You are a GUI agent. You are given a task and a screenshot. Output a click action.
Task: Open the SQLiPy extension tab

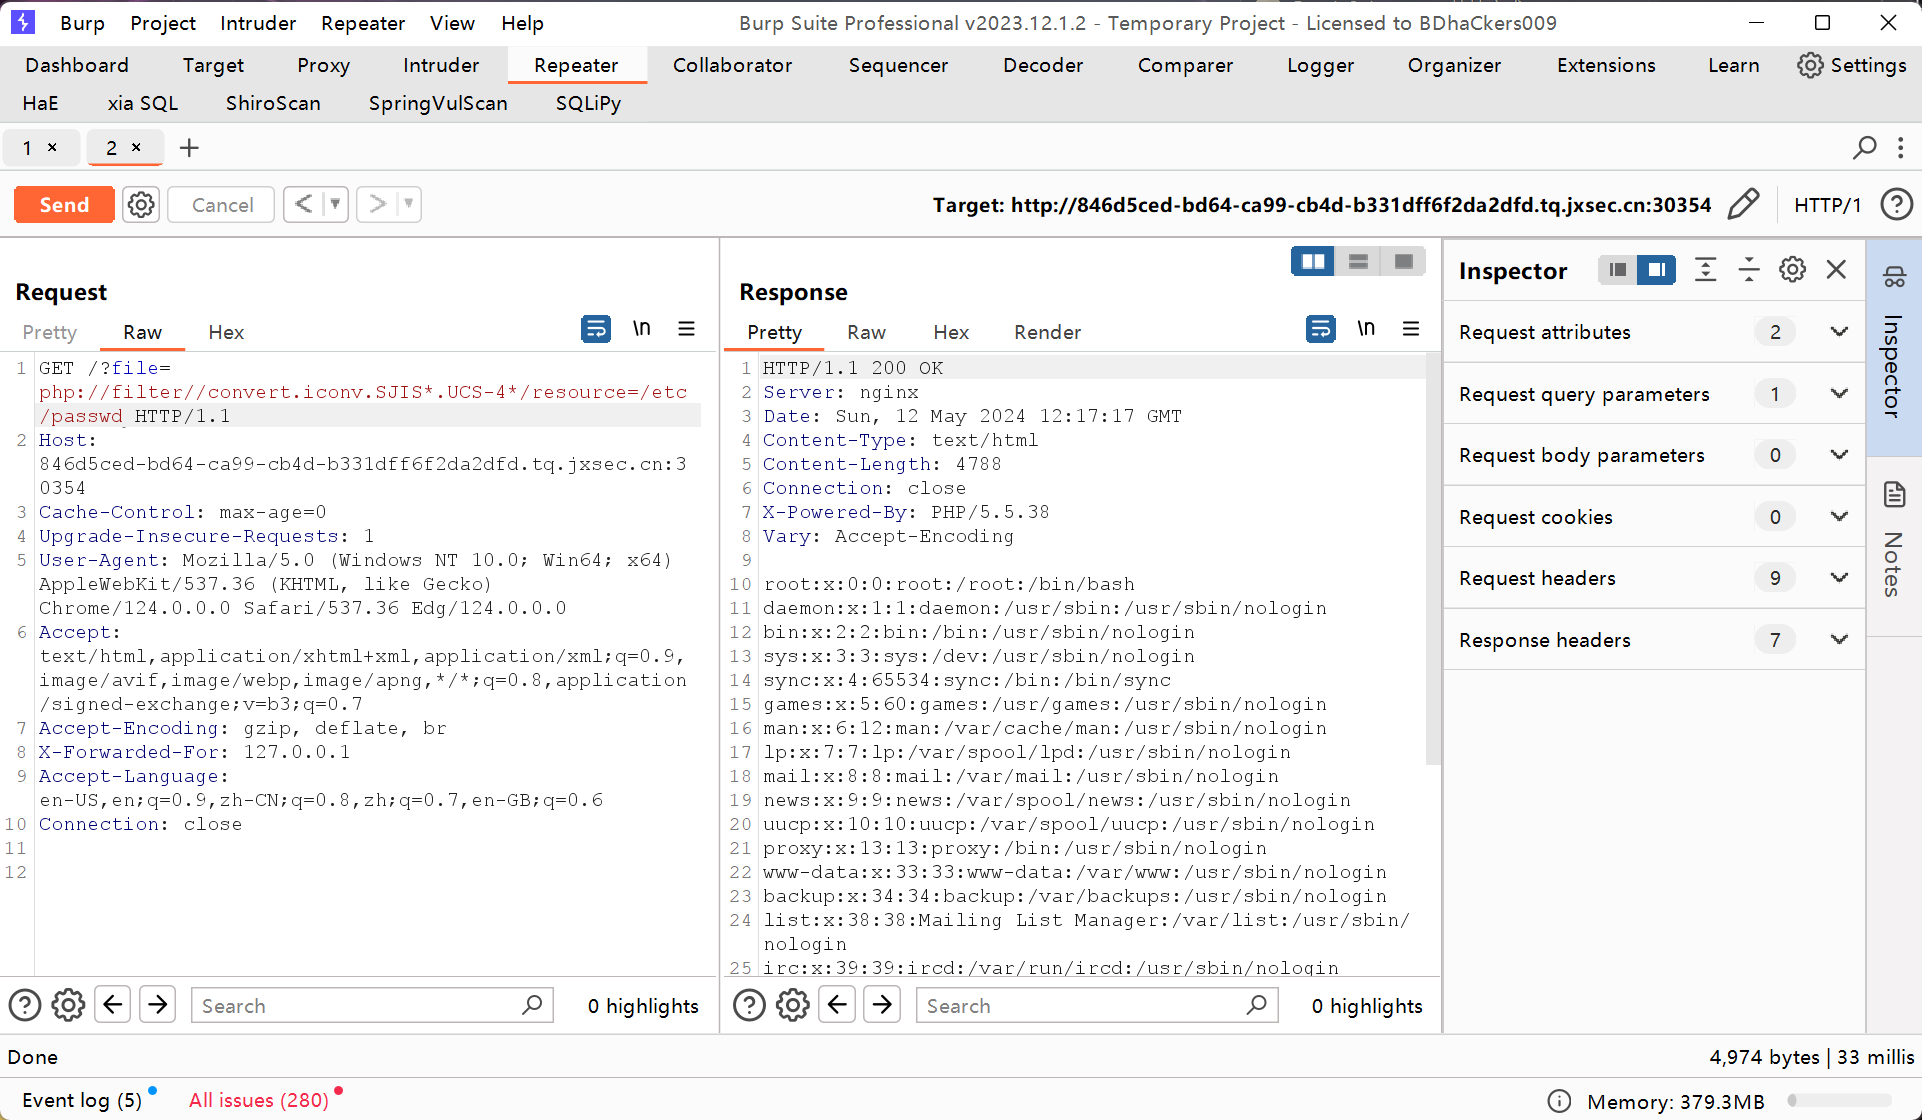(x=588, y=103)
